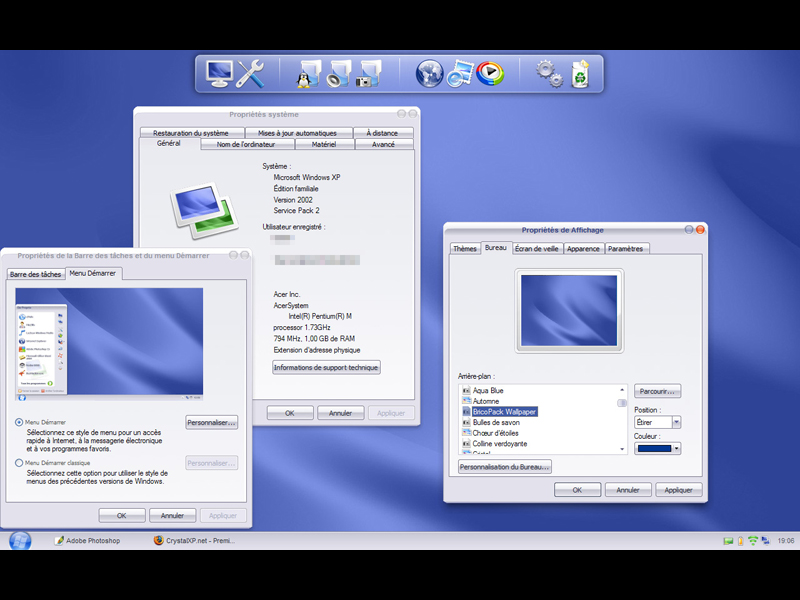
Task: Switch to CrystalXP.net Firefox taskbar item
Action: (194, 541)
